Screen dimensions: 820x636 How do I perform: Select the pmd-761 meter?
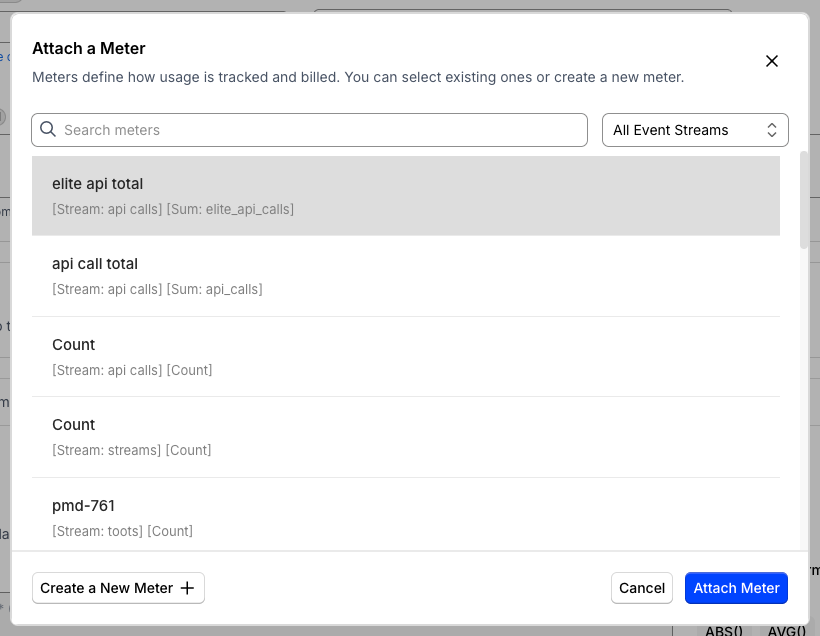(x=406, y=514)
